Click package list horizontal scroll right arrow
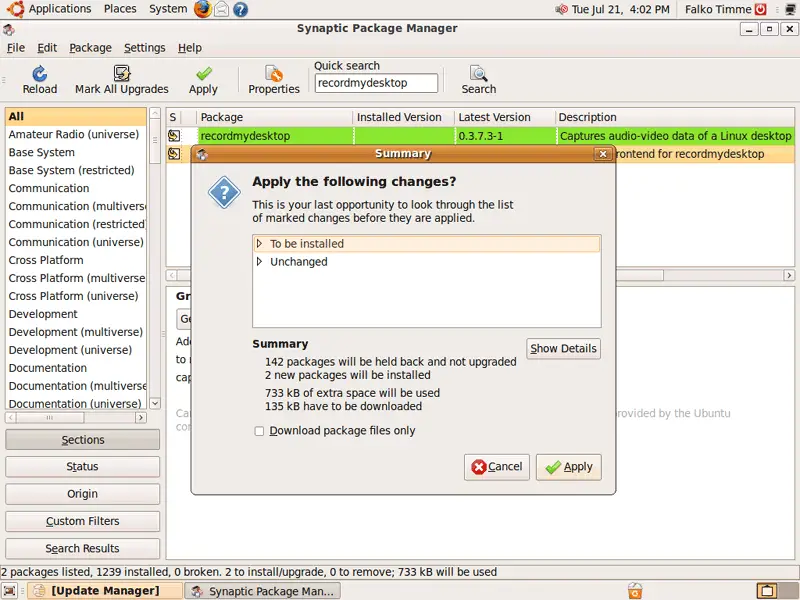Viewport: 800px width, 600px height. [x=789, y=275]
